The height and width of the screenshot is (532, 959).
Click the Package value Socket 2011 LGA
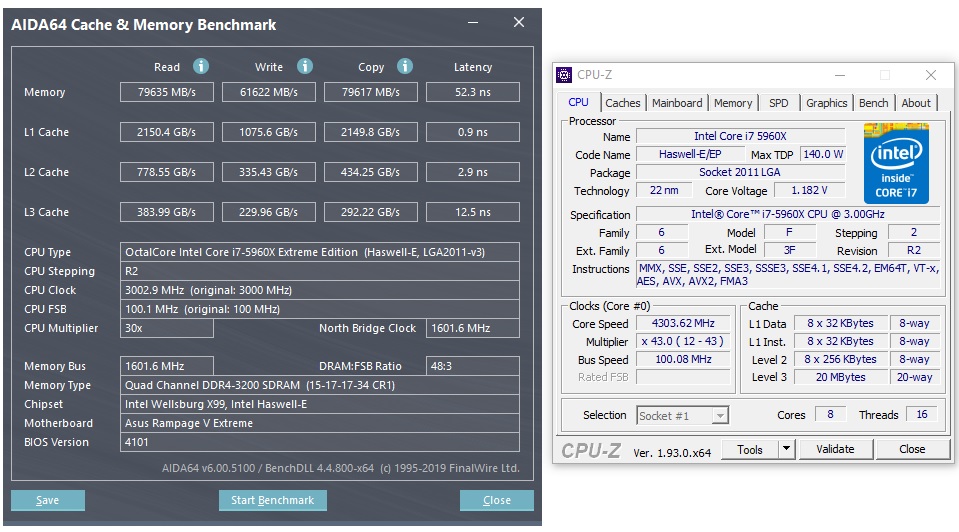[x=741, y=172]
